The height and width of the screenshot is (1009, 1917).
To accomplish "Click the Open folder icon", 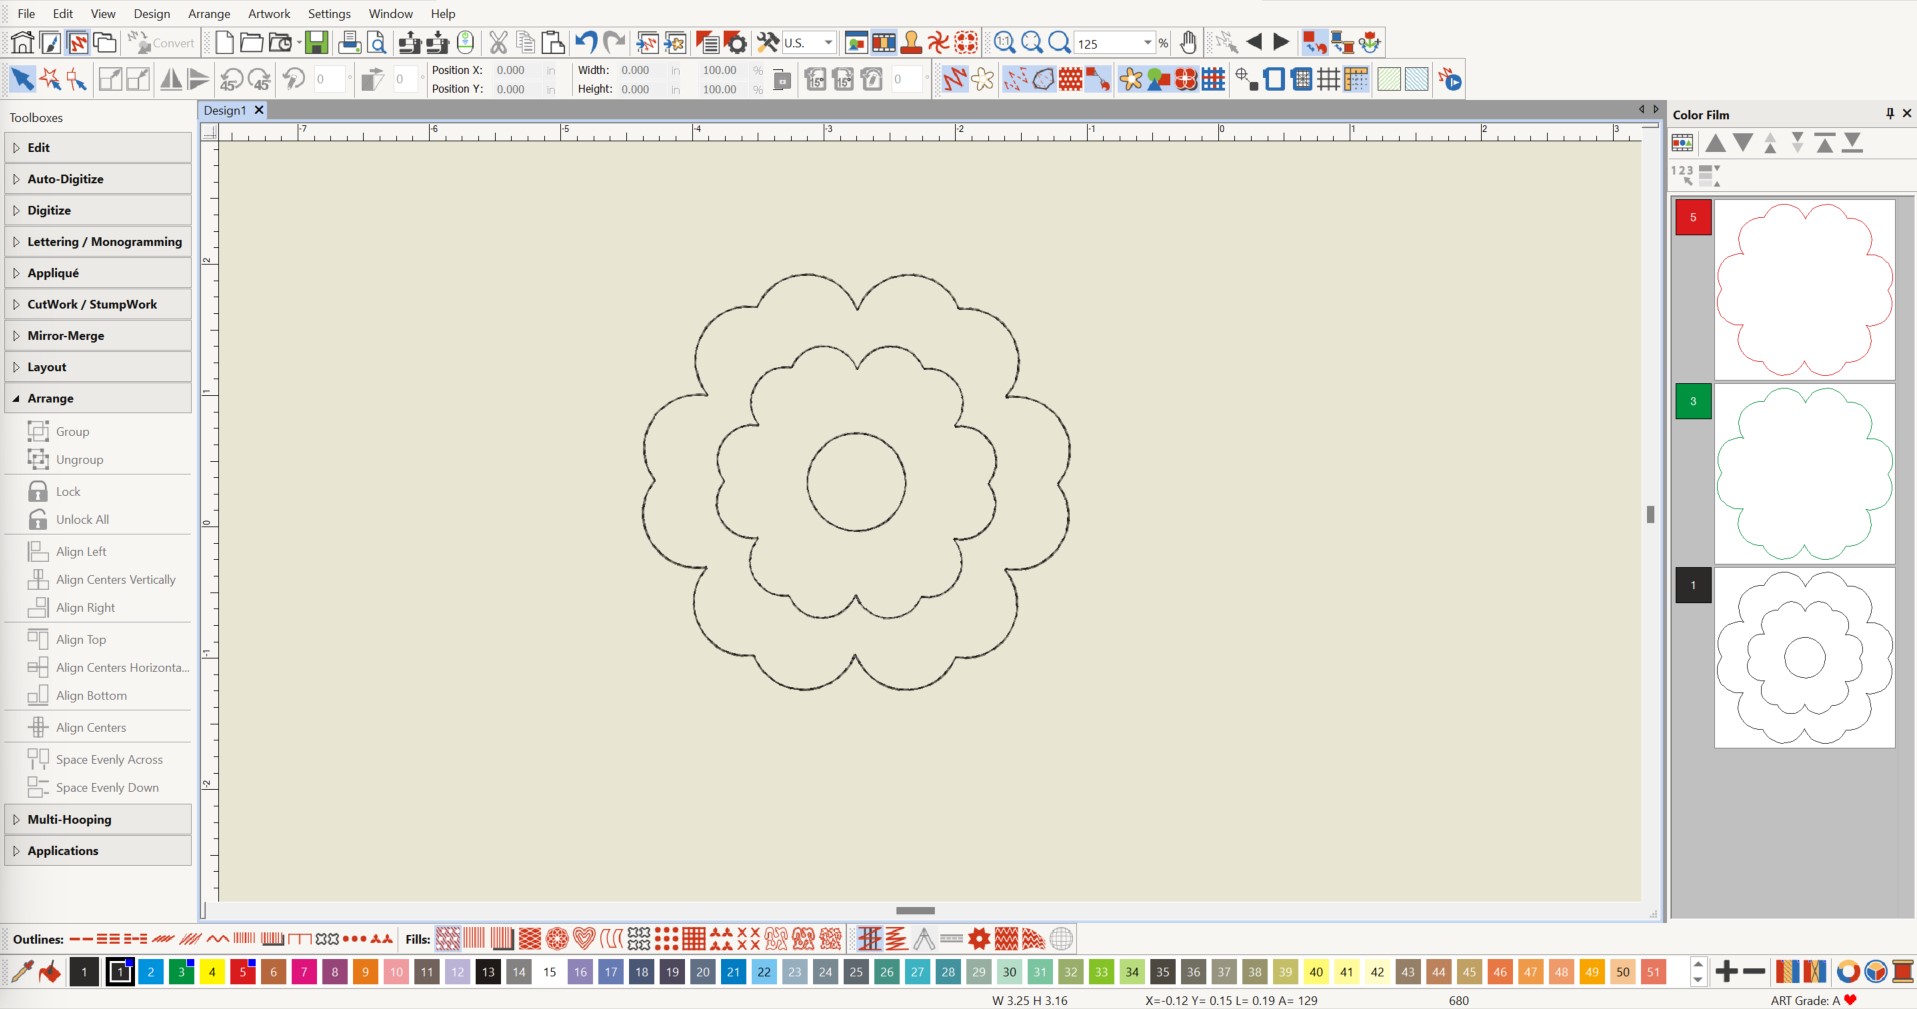I will pyautogui.click(x=252, y=42).
